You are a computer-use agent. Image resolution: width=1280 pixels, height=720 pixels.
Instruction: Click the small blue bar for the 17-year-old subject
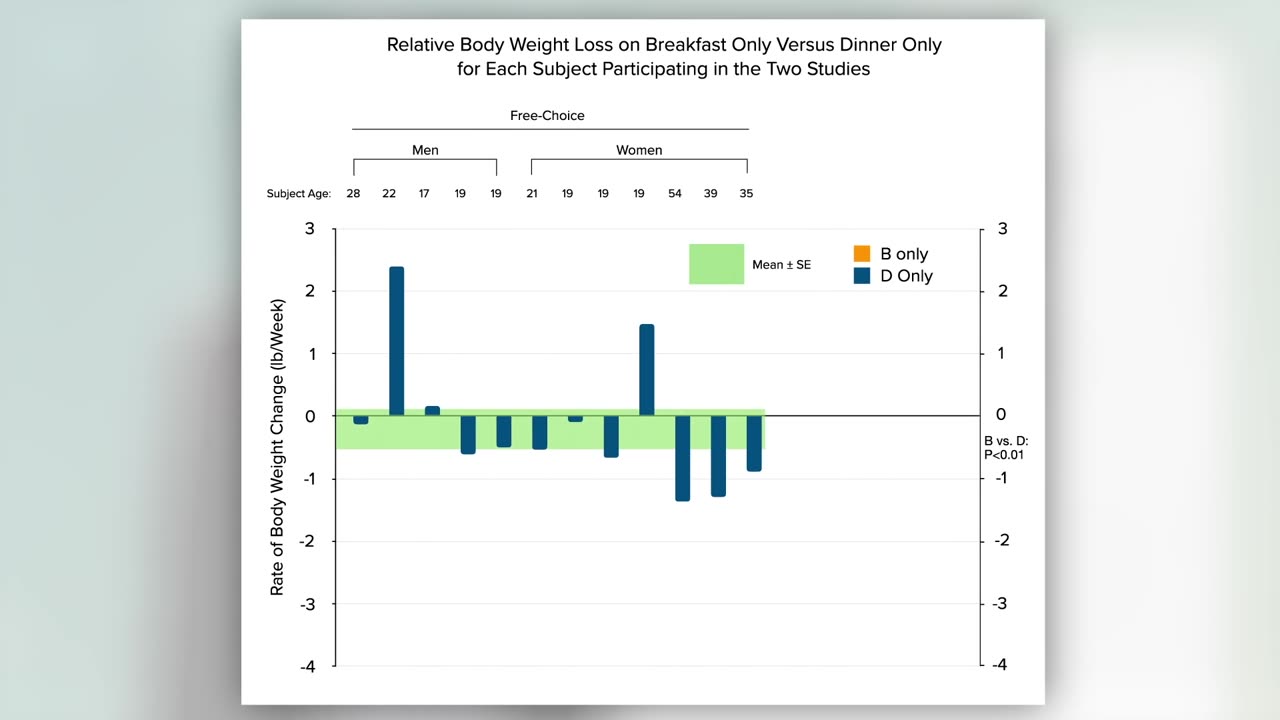pyautogui.click(x=432, y=411)
